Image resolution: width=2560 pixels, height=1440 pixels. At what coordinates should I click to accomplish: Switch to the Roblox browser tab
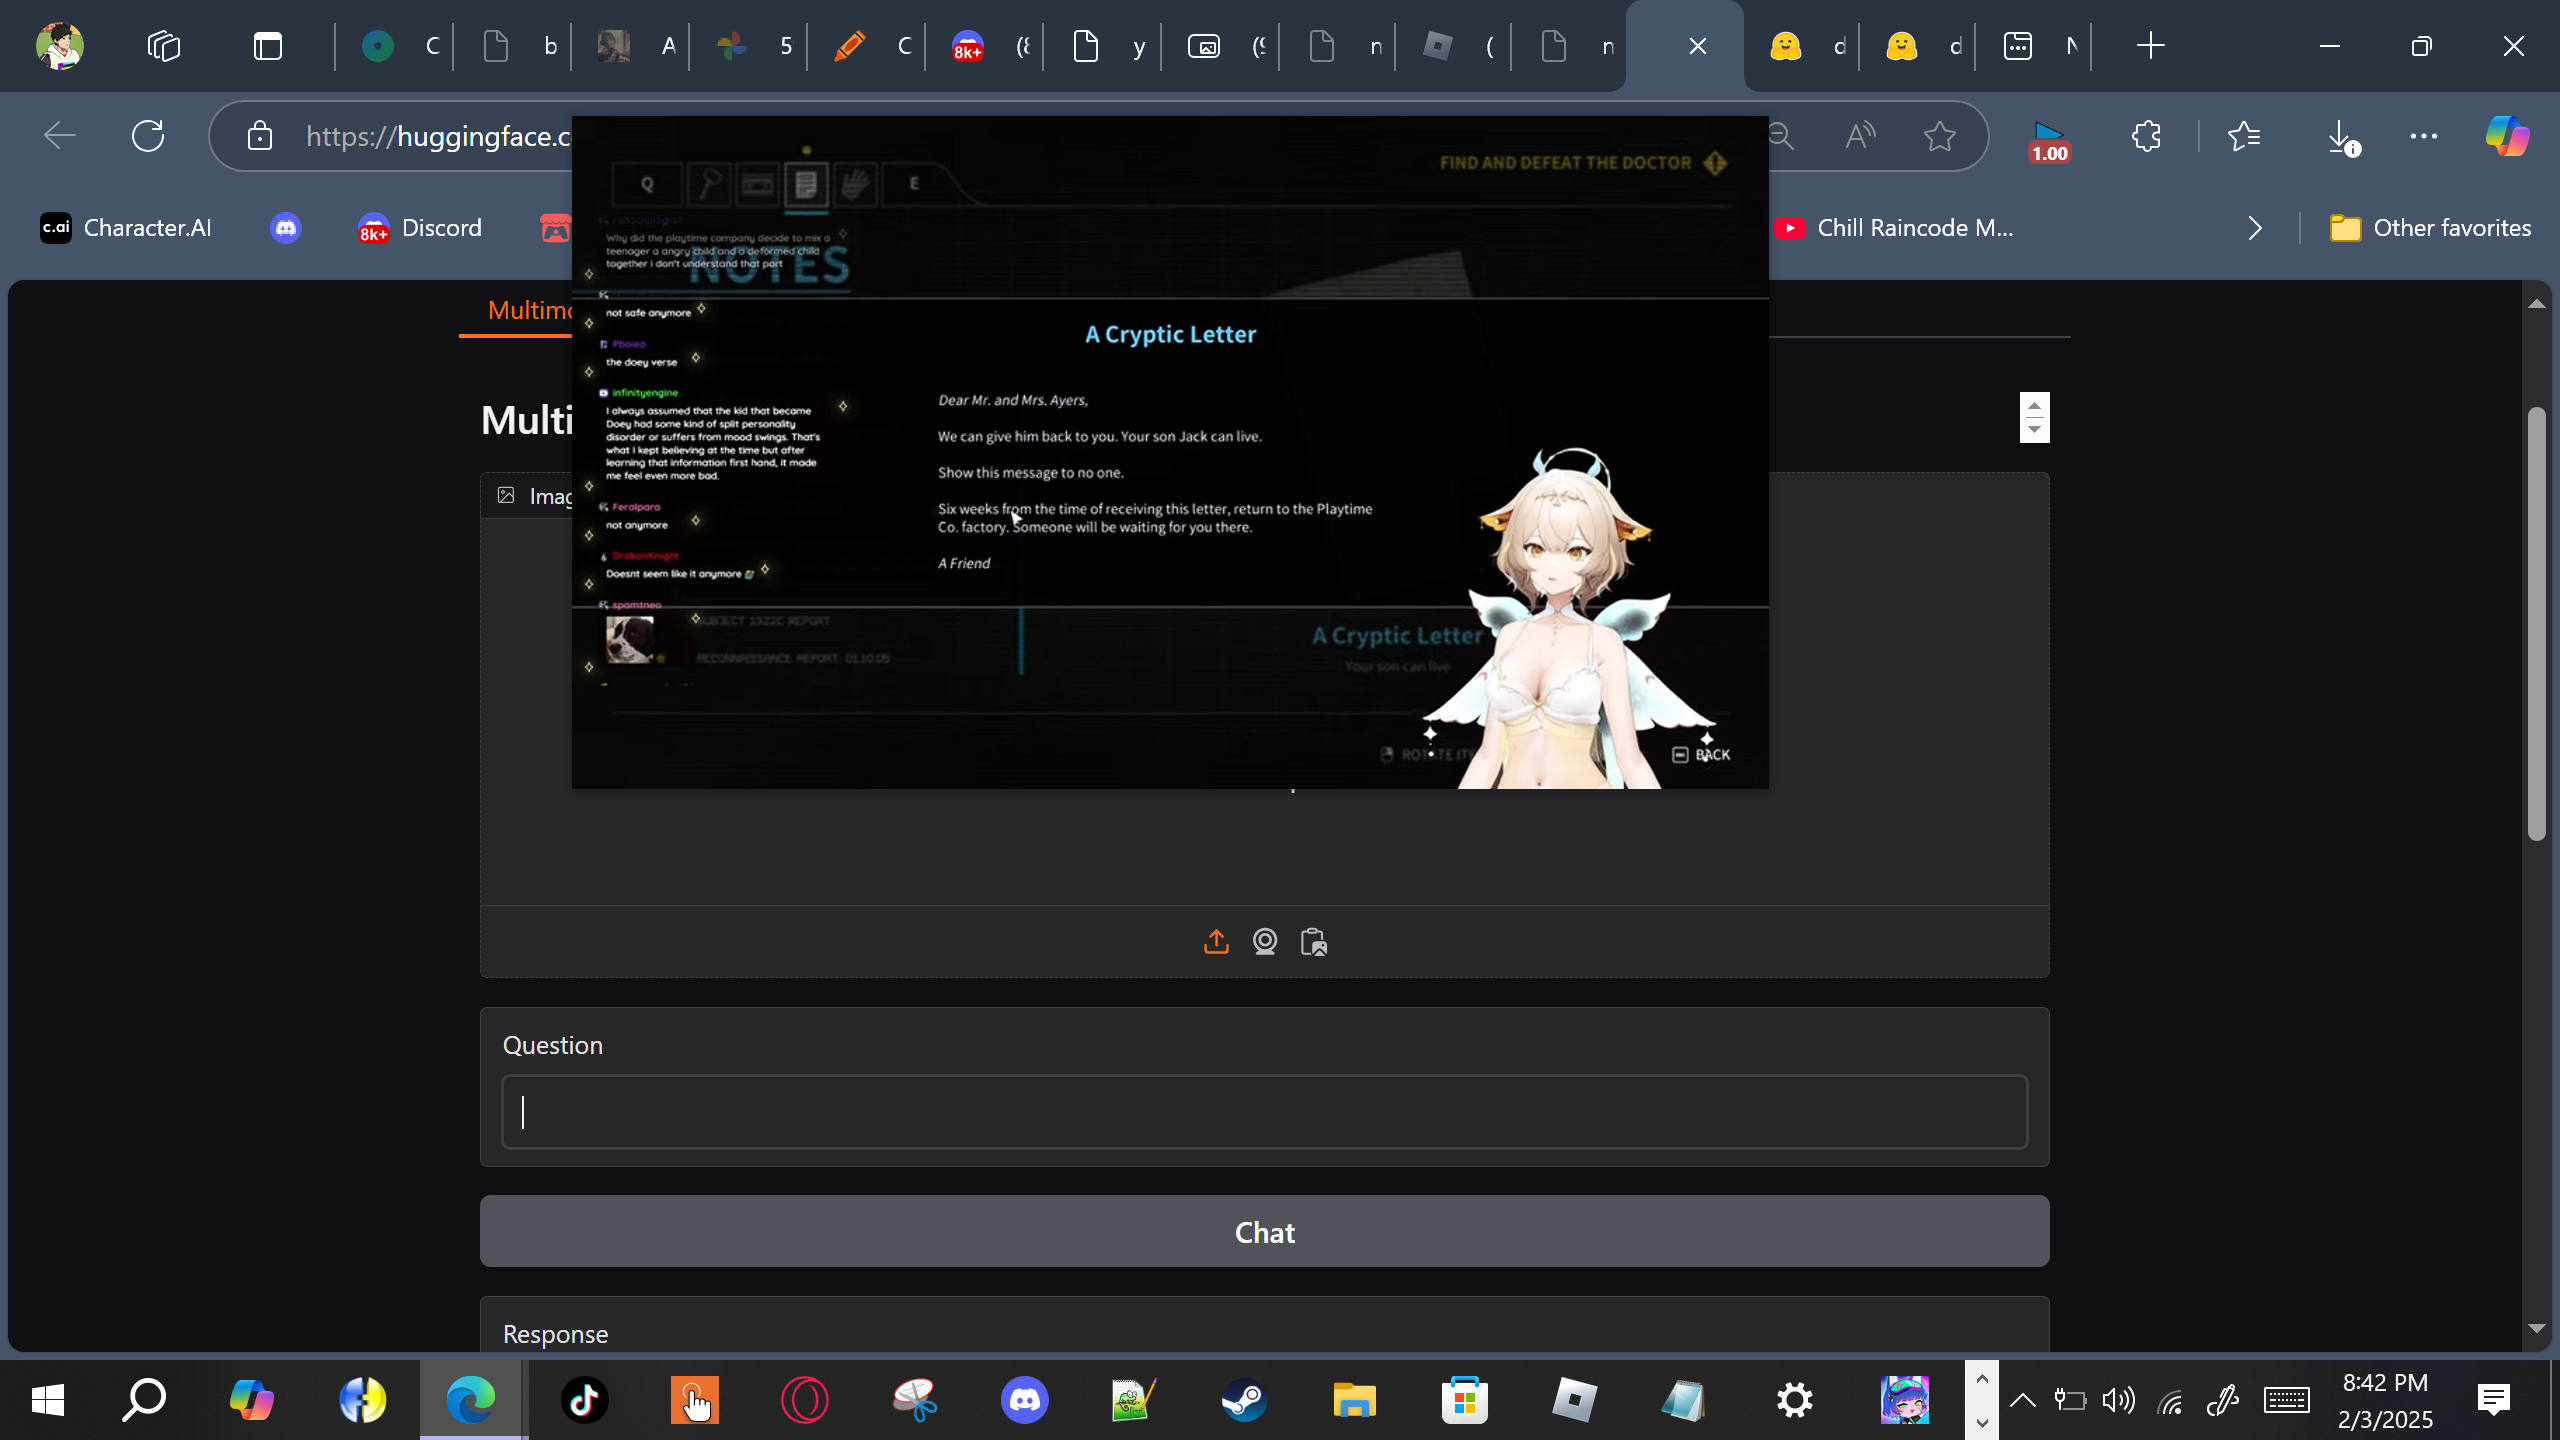tap(1456, 46)
